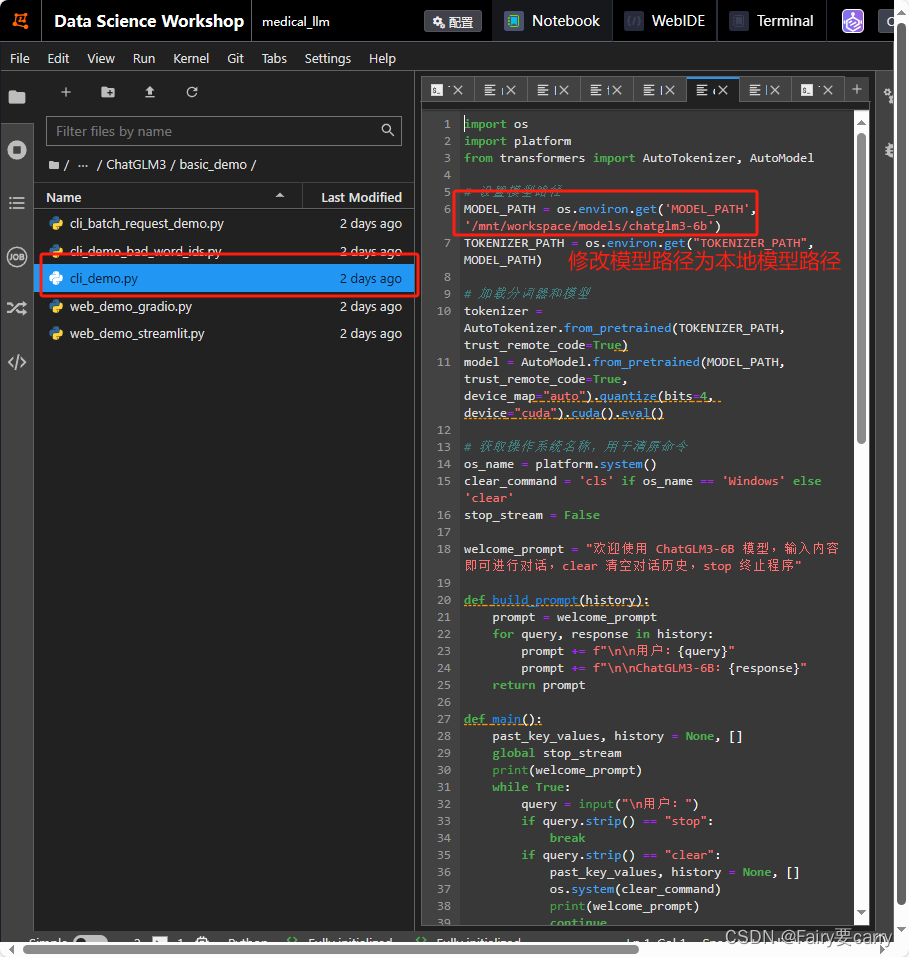
Task: Expand the collapsed '...' breadcrumb path
Action: point(83,165)
